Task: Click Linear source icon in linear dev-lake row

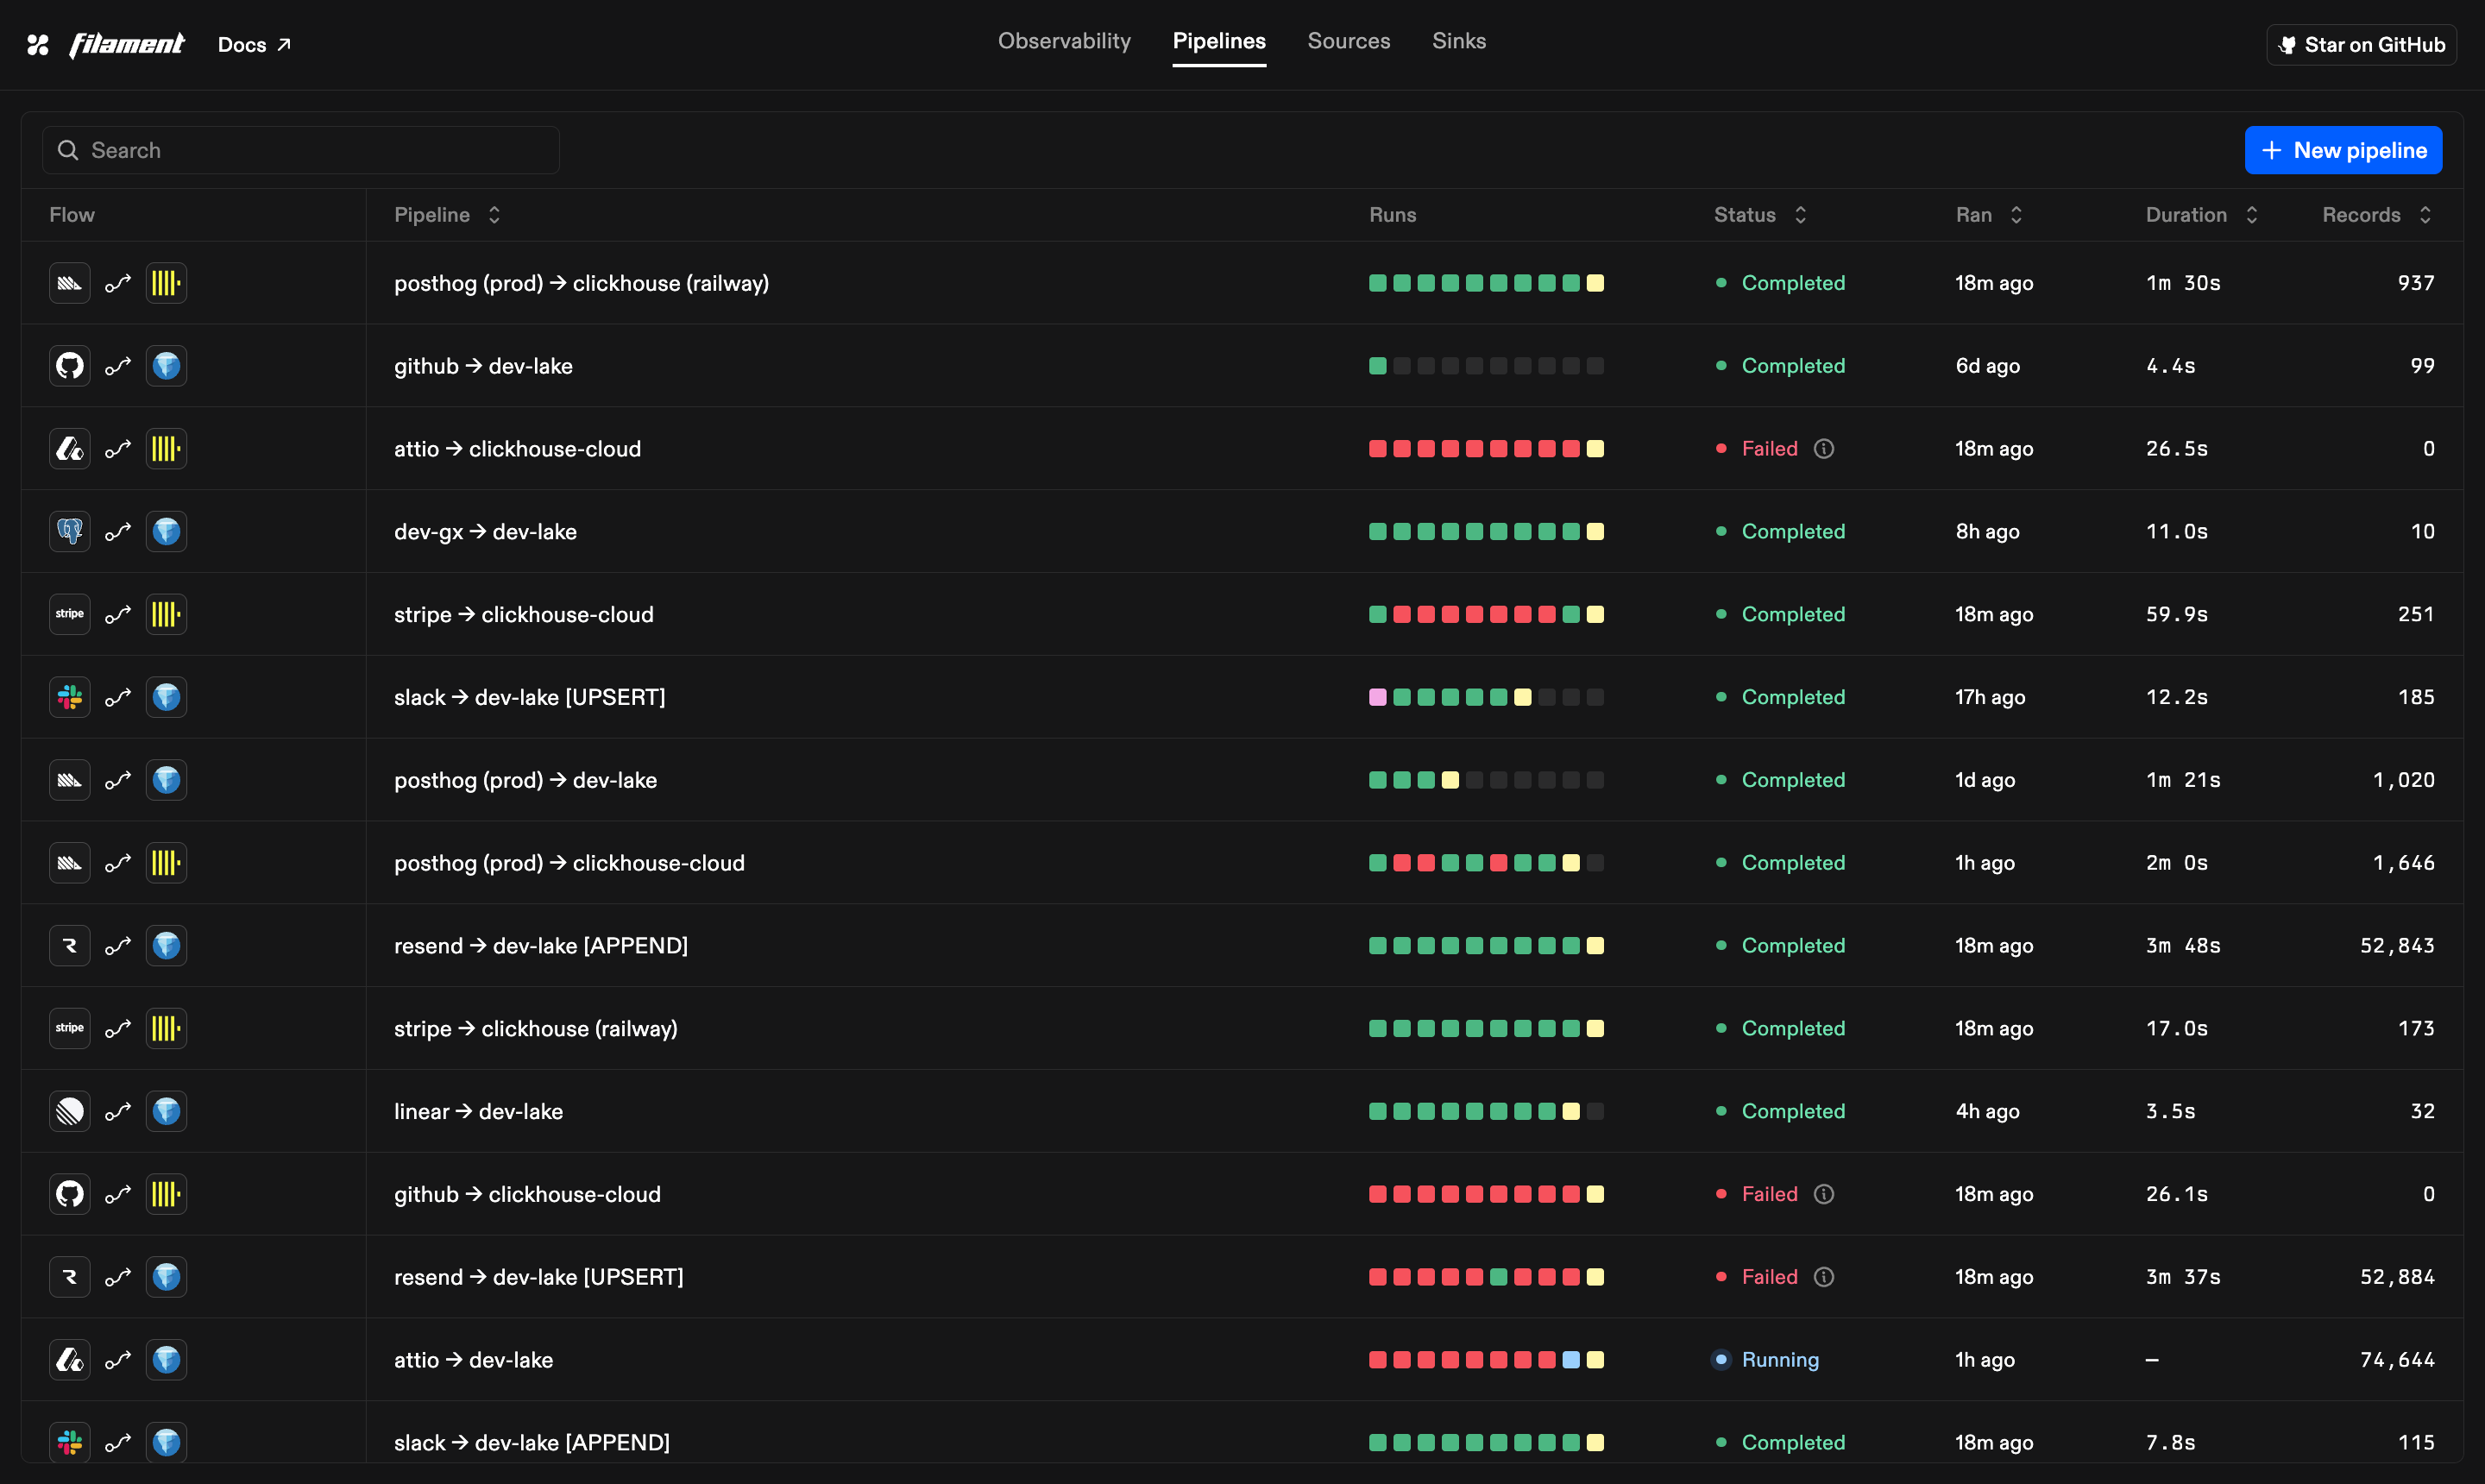Action: (x=70, y=1111)
